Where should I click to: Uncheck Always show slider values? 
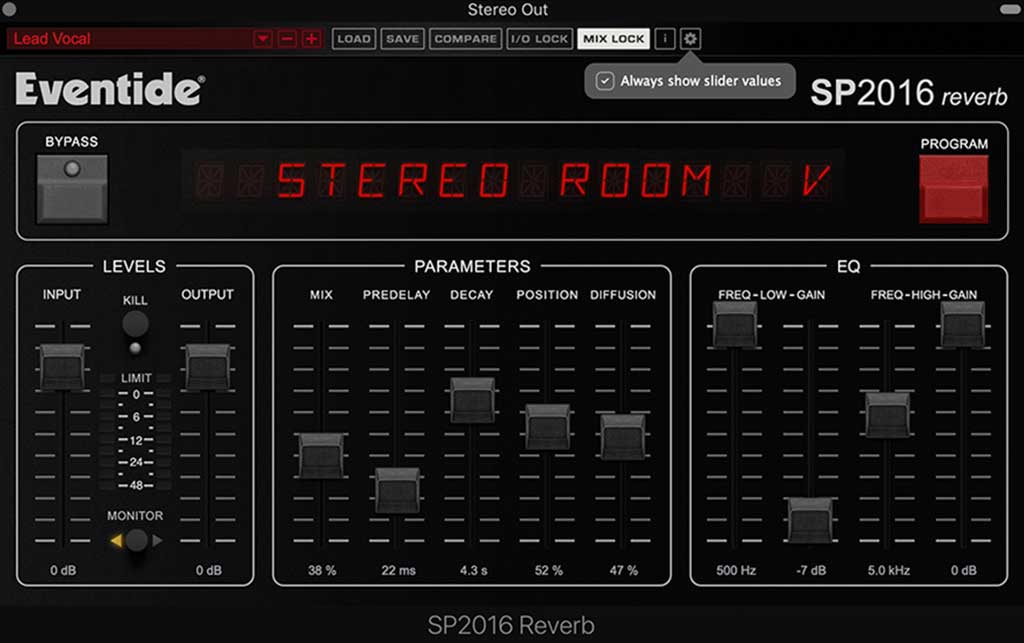coord(605,81)
